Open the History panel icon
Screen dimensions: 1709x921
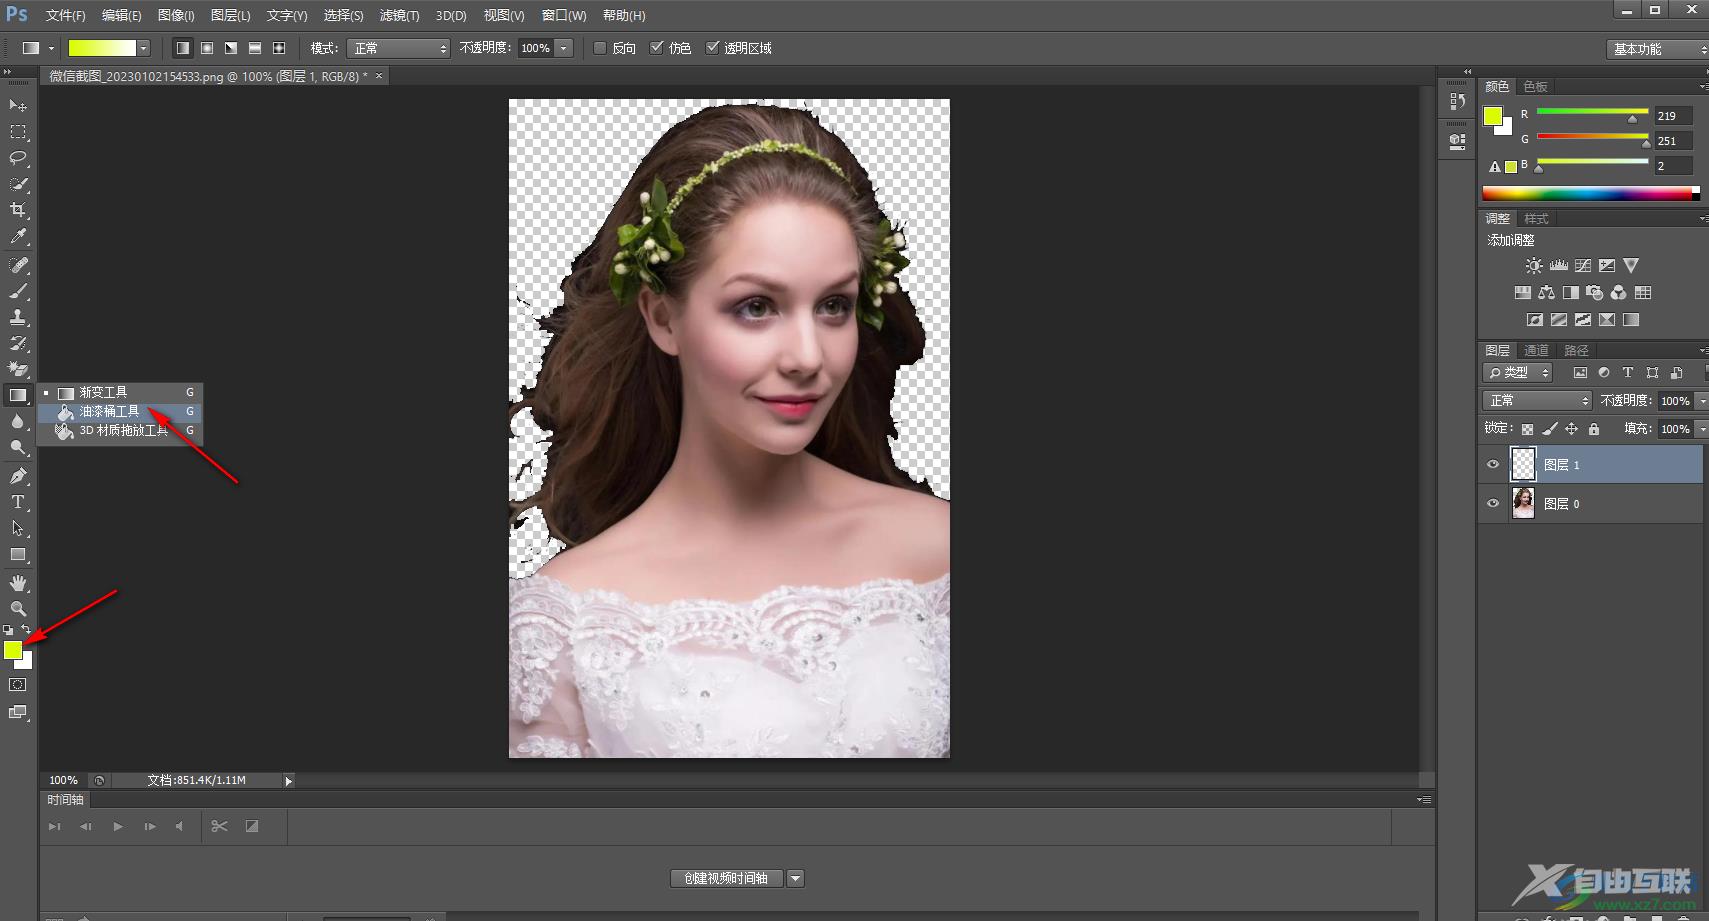(x=1457, y=101)
